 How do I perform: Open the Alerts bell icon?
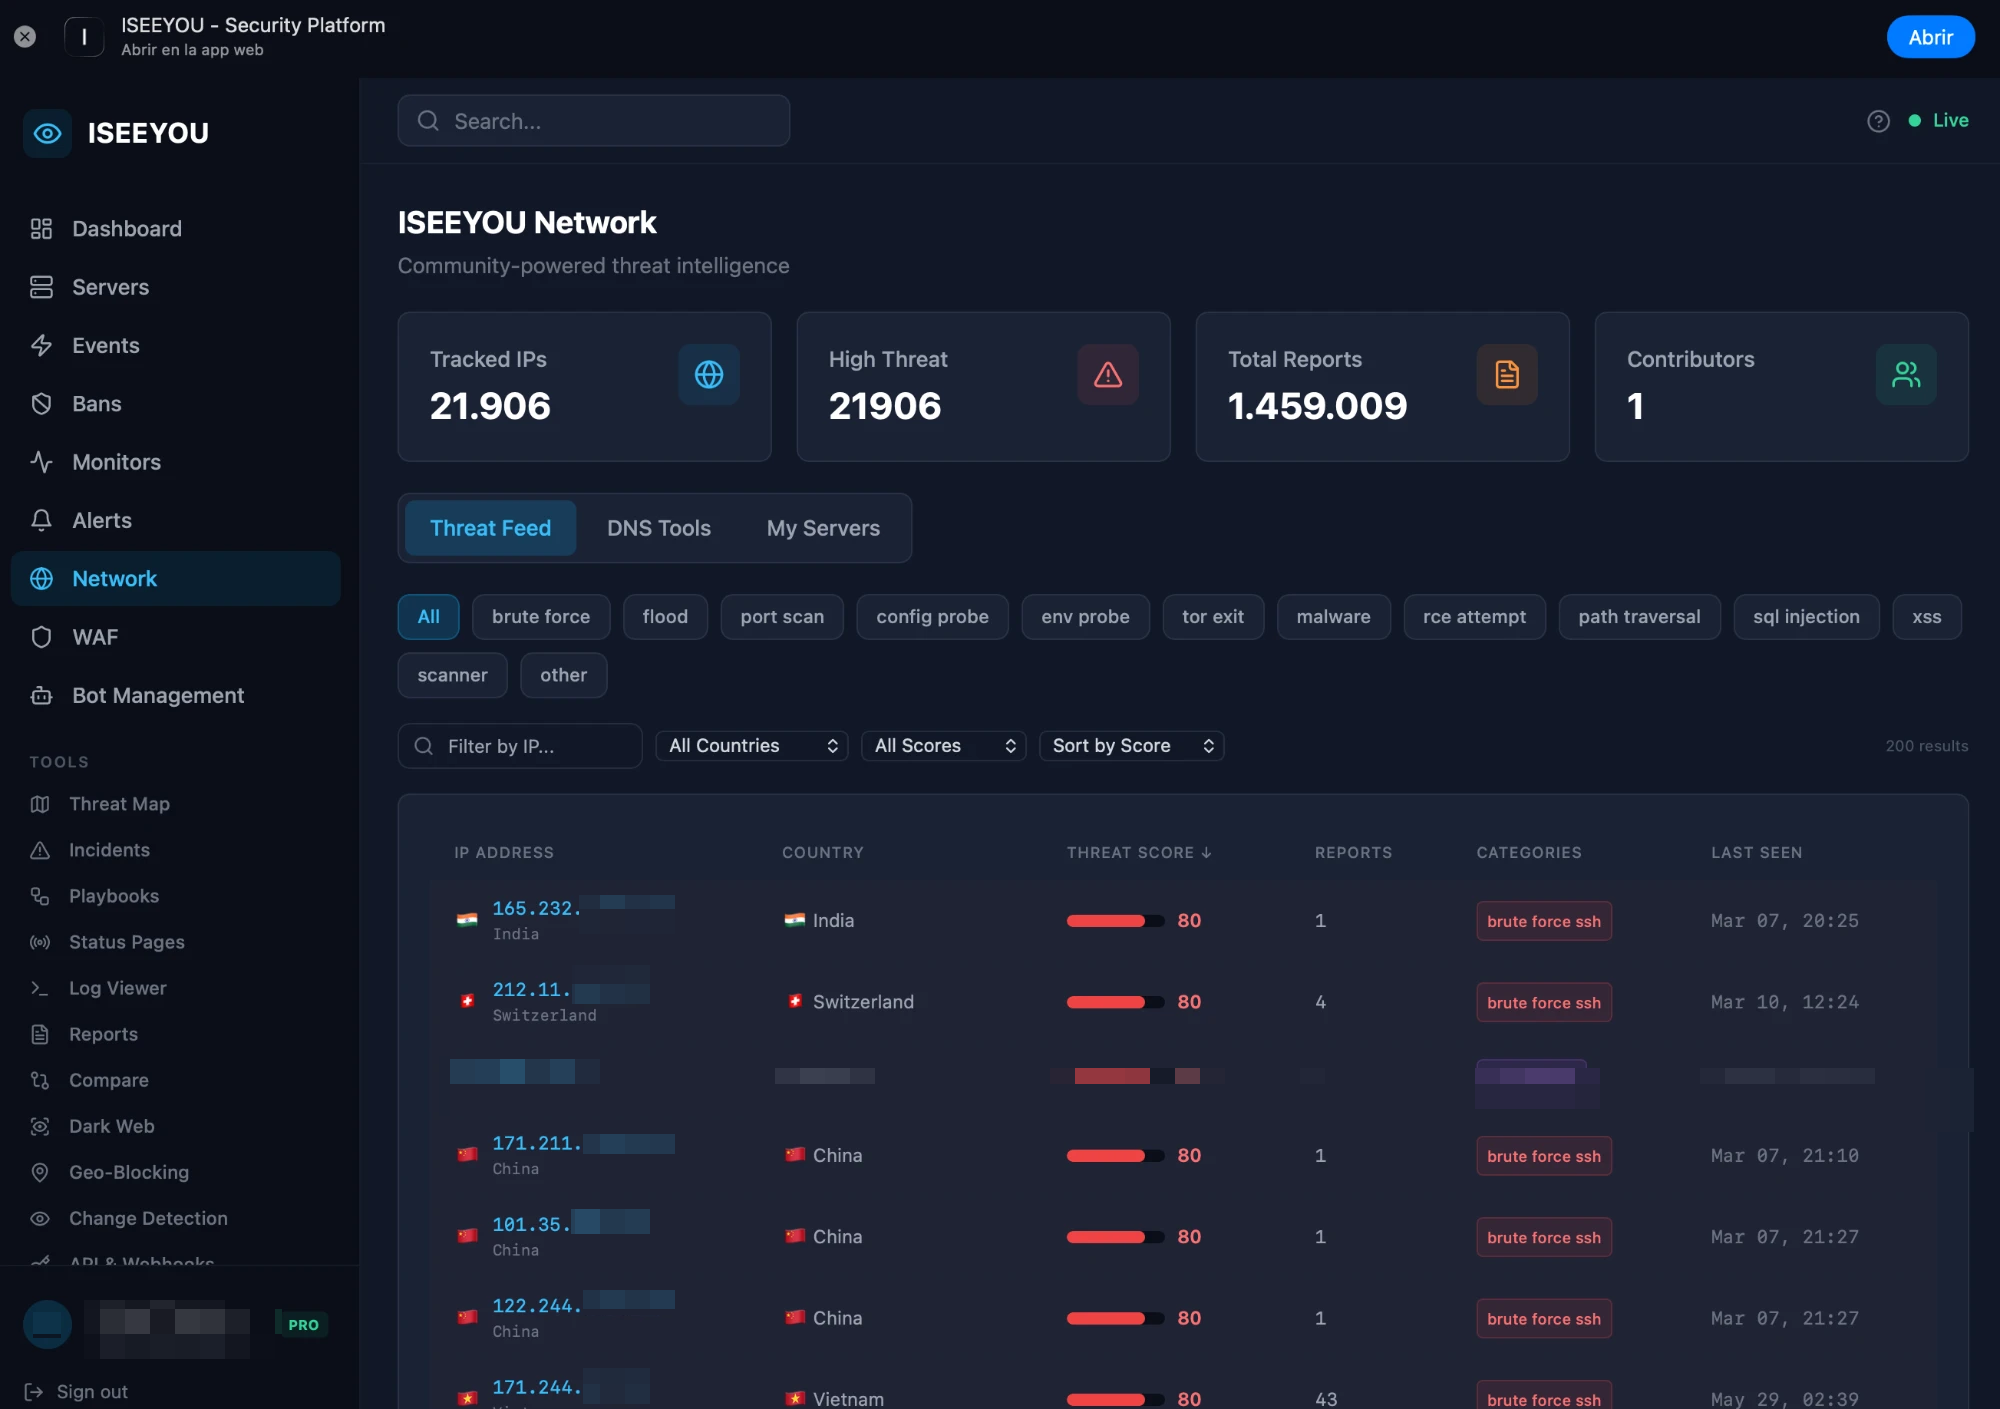41,520
